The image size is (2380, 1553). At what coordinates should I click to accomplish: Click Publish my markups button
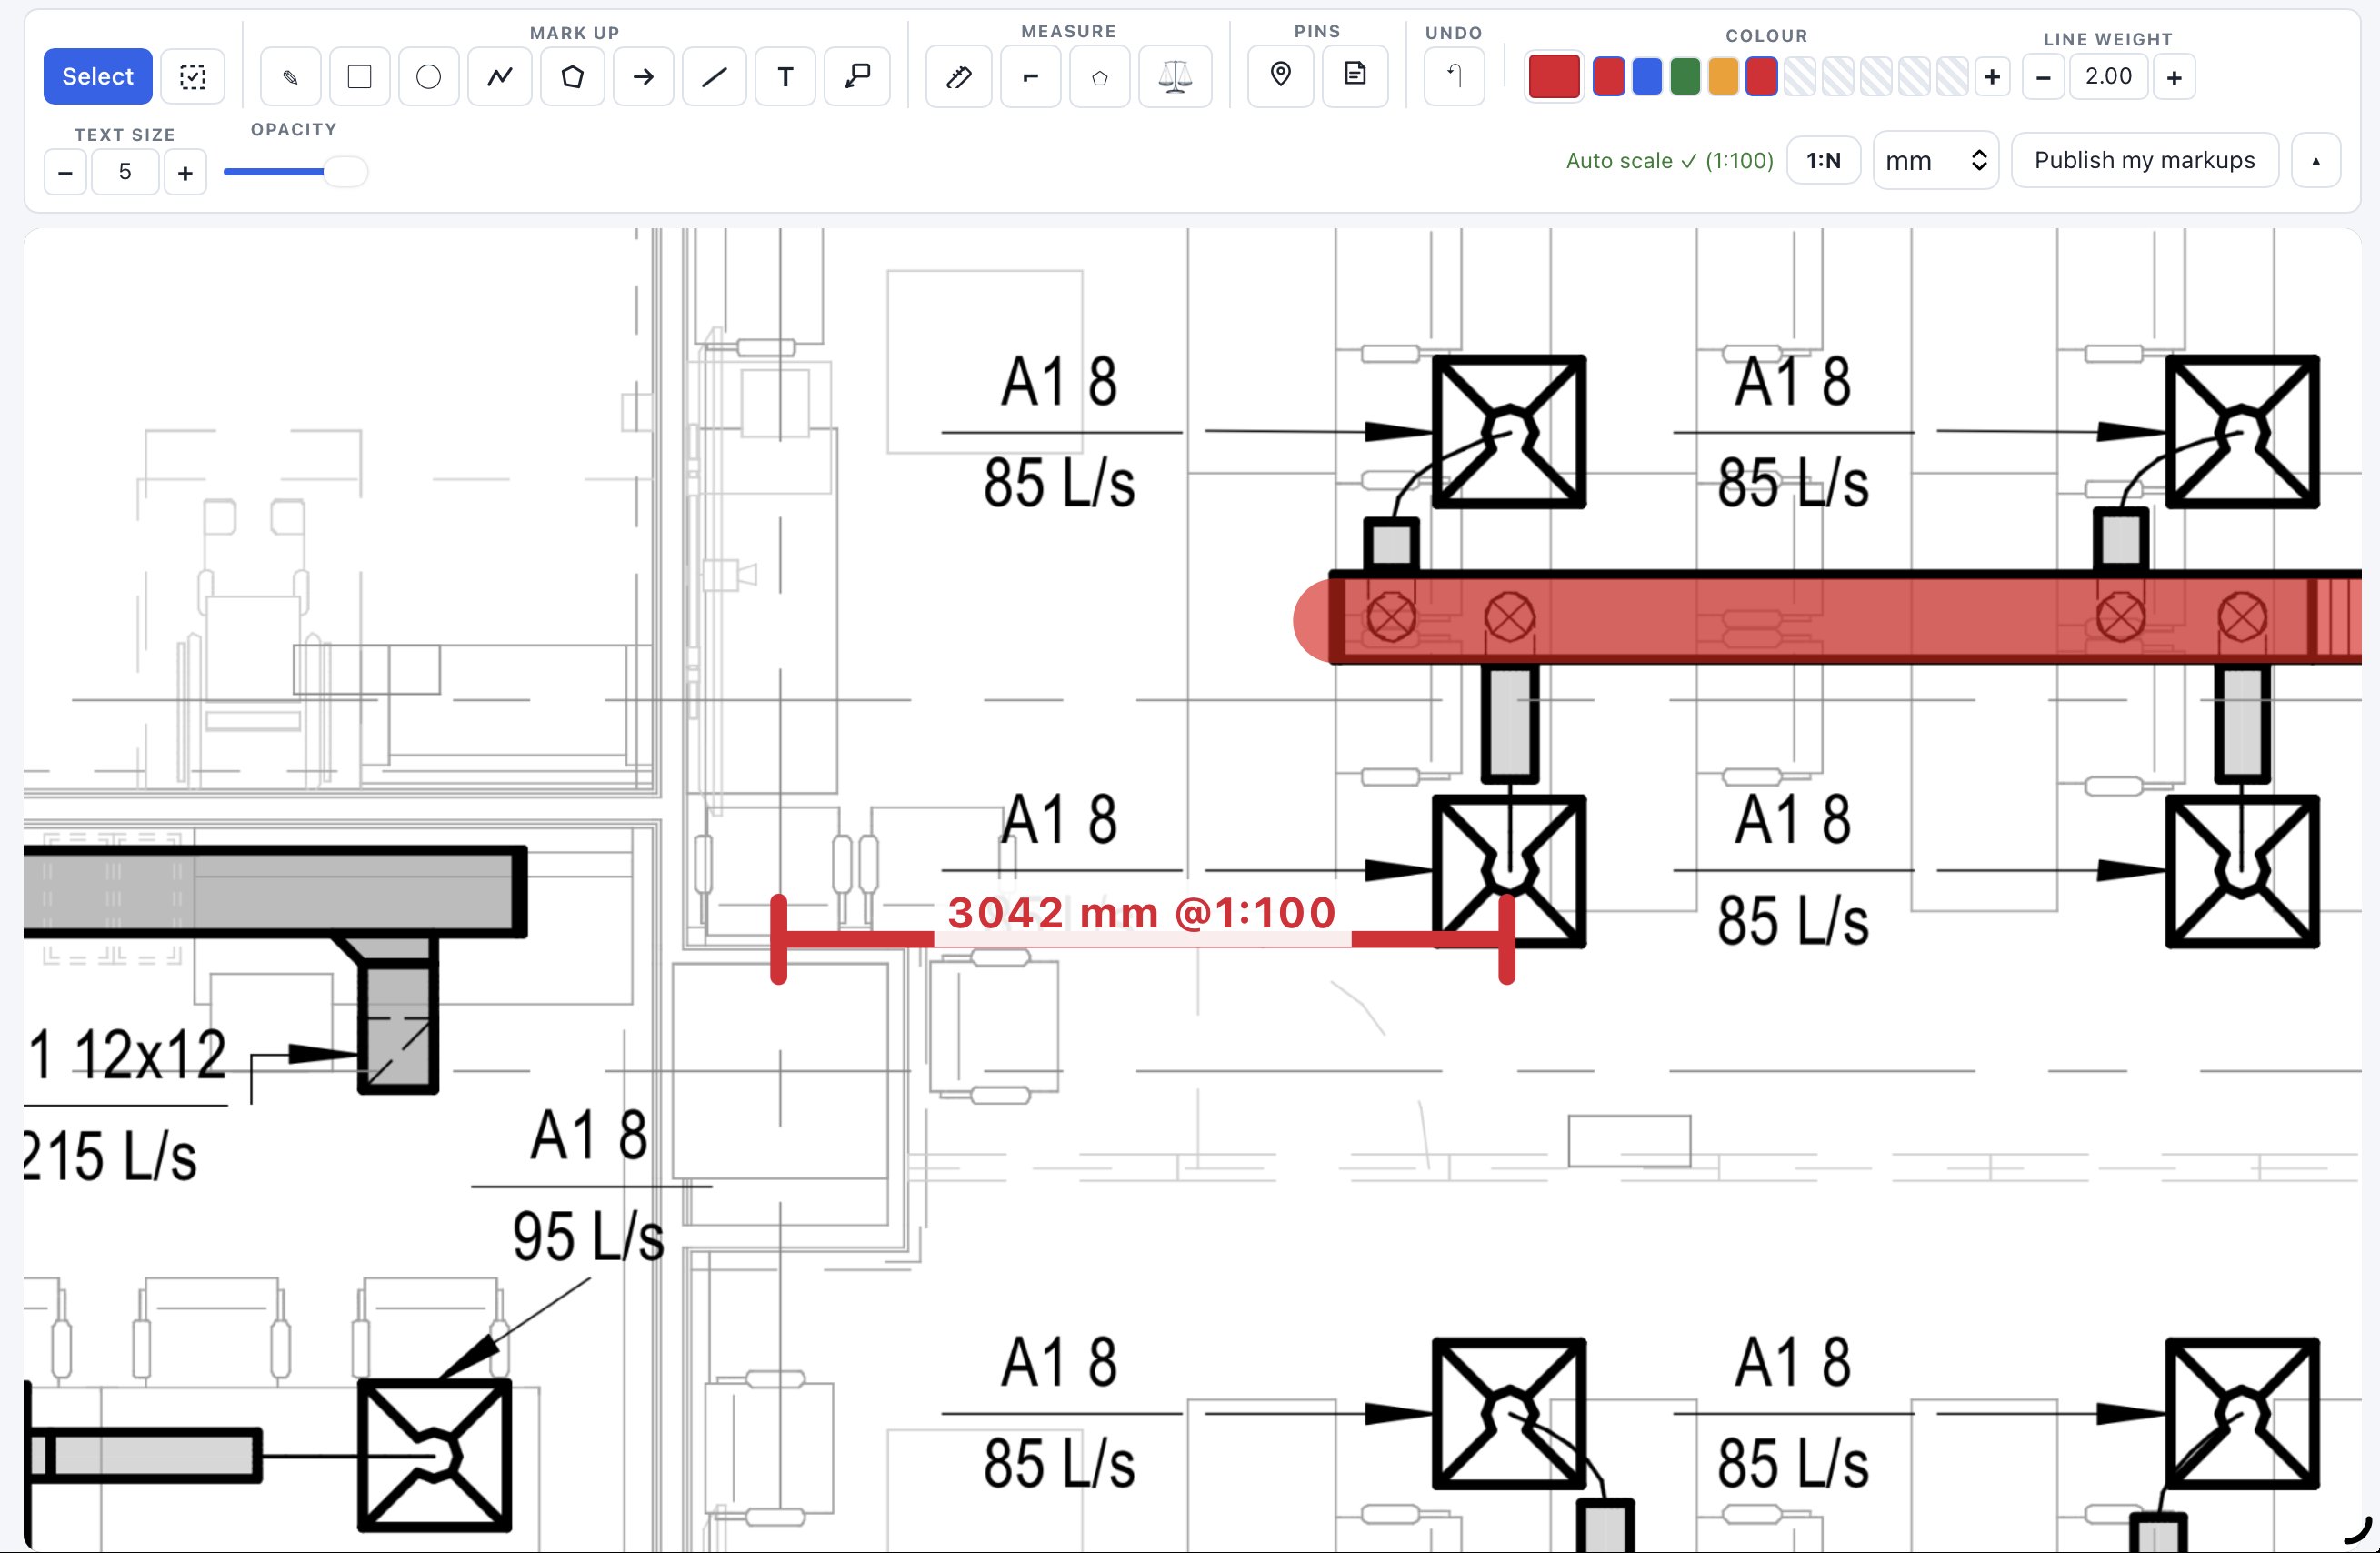coord(2145,160)
